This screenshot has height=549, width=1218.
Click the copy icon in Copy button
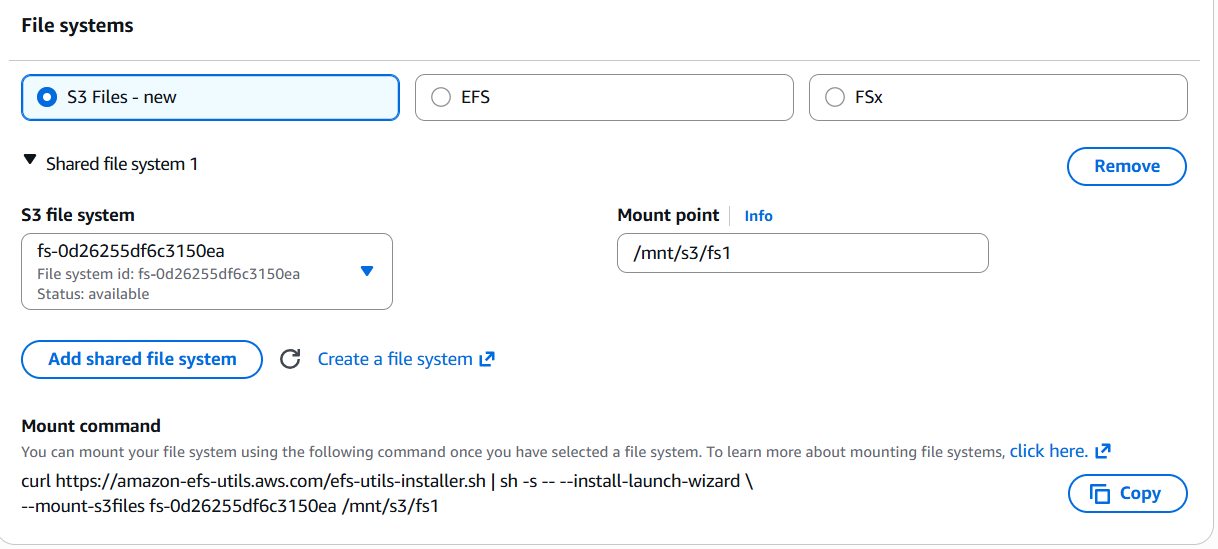point(1100,494)
